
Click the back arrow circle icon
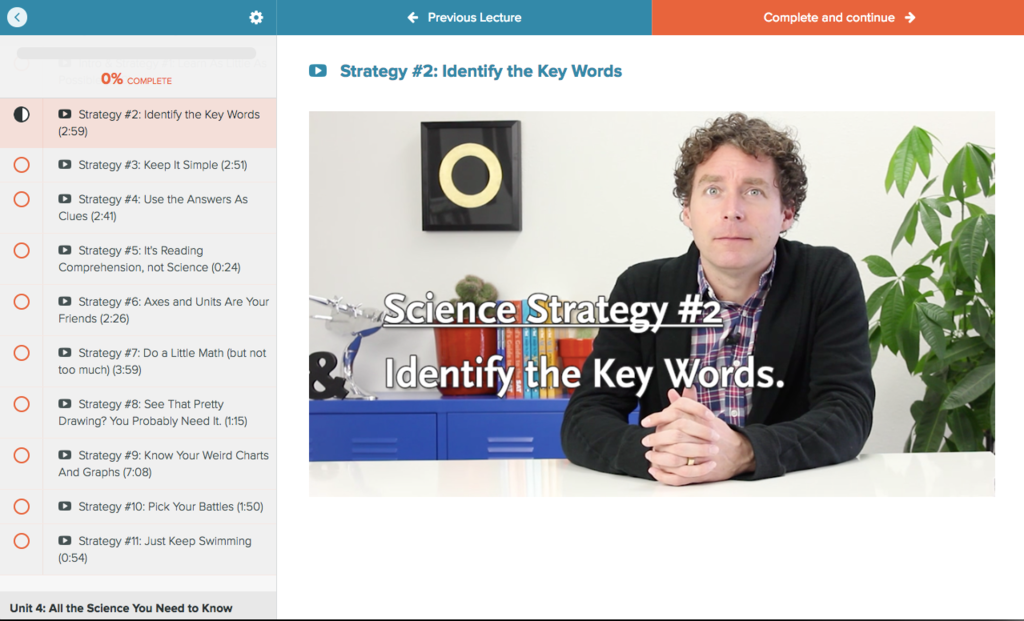point(17,17)
